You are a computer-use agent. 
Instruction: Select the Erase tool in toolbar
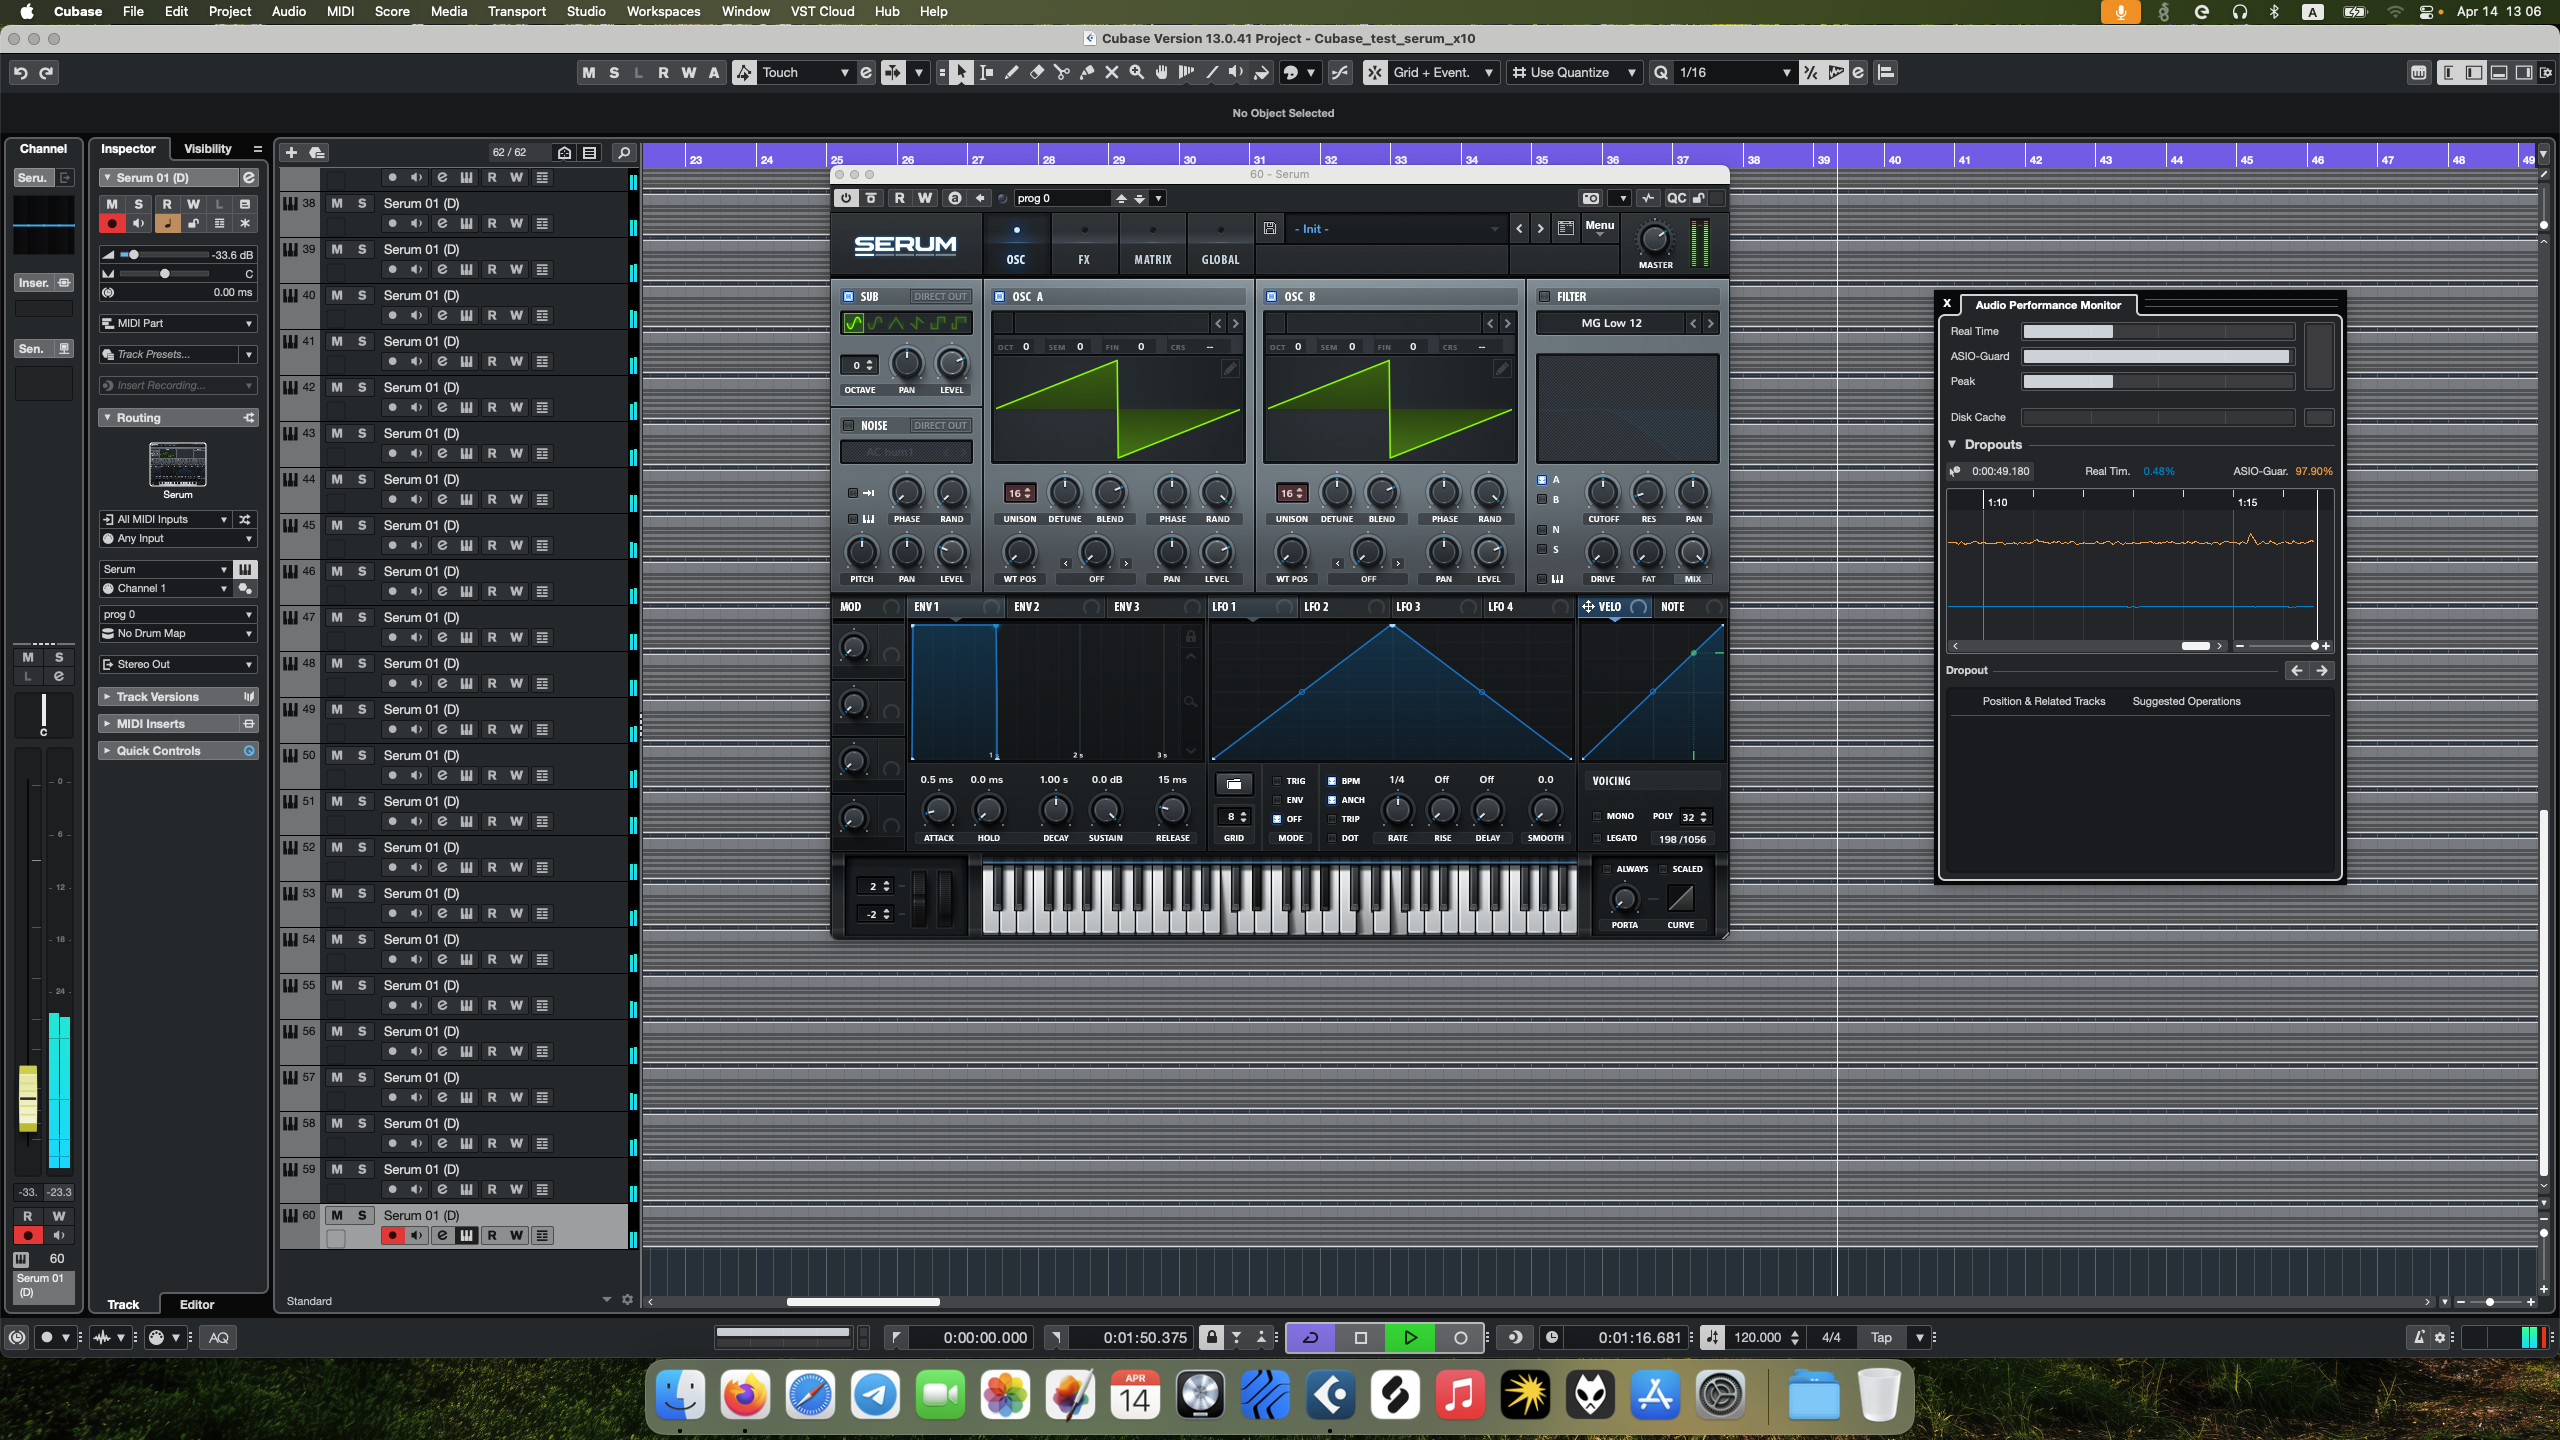click(x=1036, y=72)
